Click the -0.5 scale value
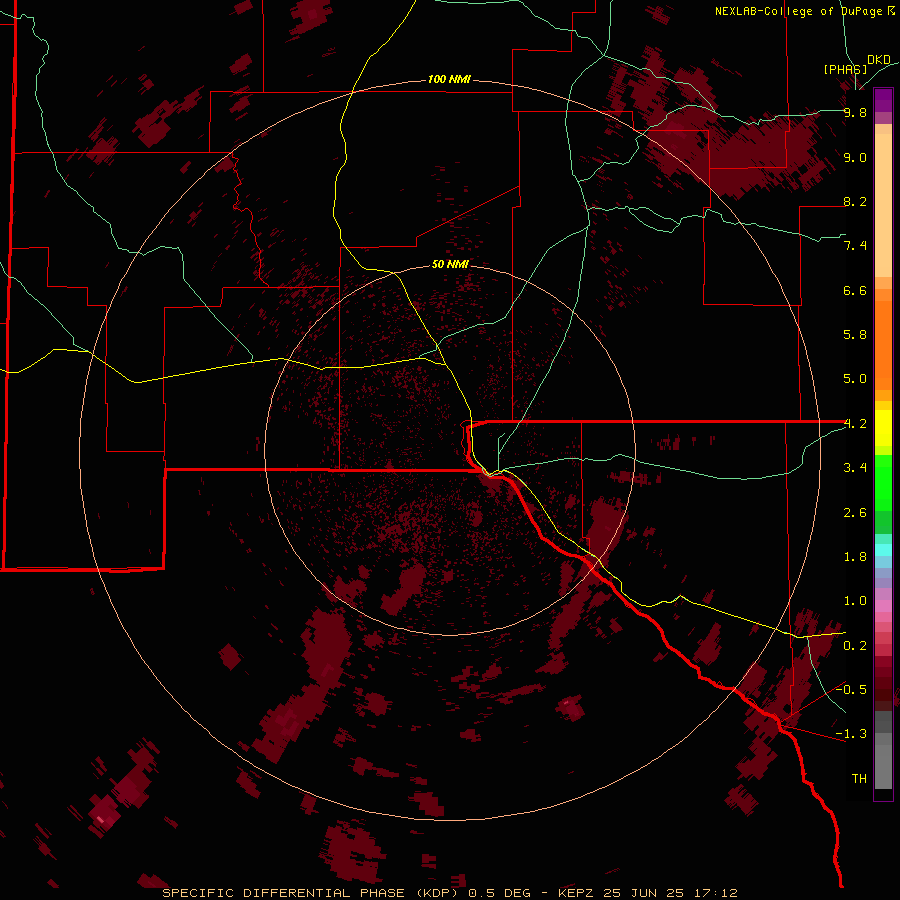900x900 pixels. click(851, 689)
